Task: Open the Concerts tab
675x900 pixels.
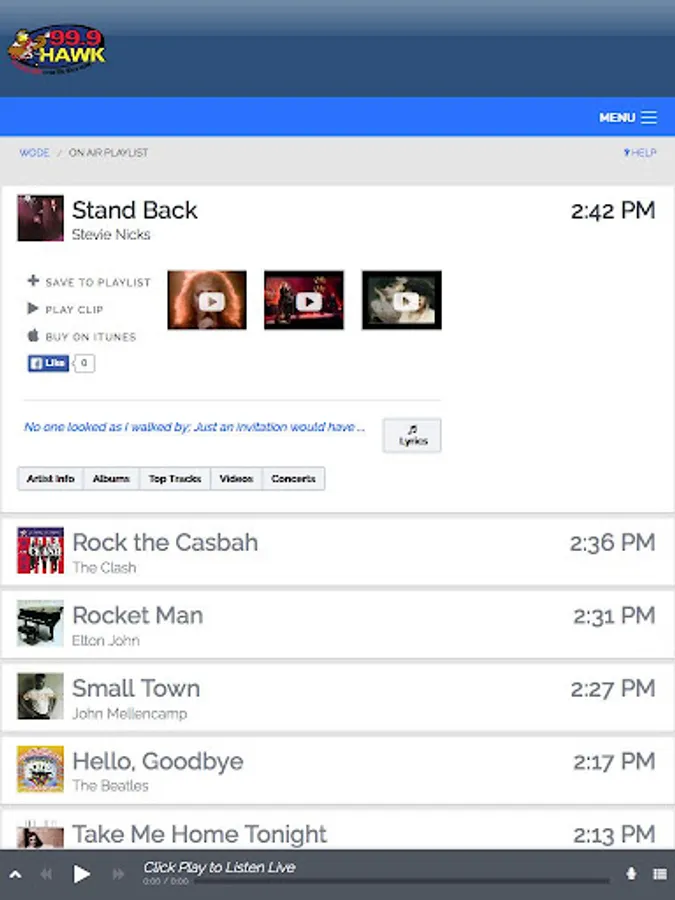Action: tap(293, 479)
